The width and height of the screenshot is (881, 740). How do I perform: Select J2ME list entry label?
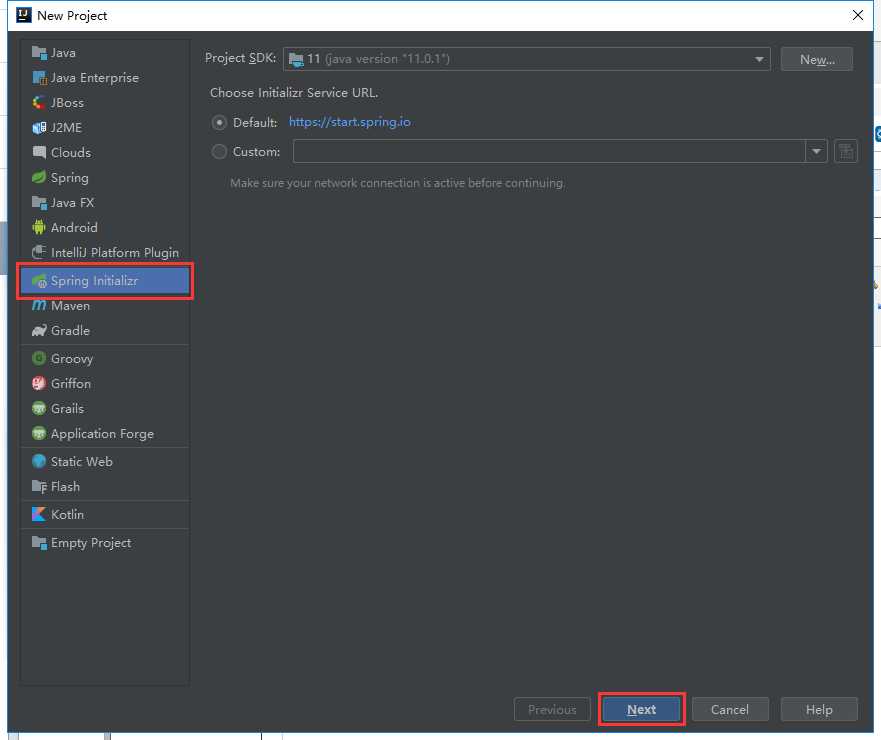[x=66, y=128]
